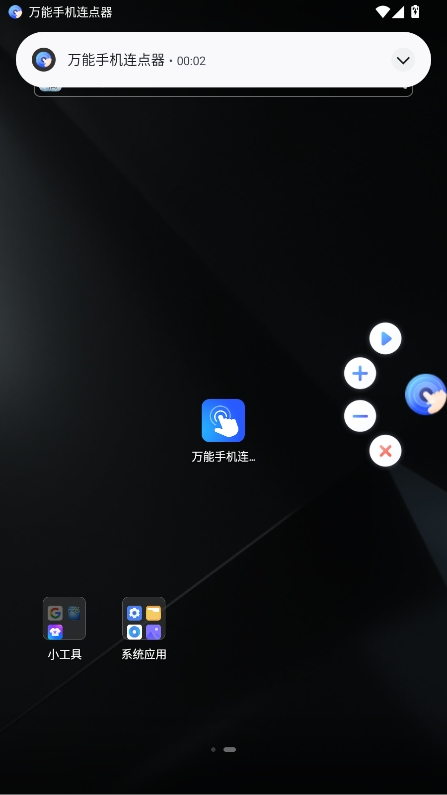Tap the 万能手机连点器 notification title text
447x795 pixels.
[116, 60]
